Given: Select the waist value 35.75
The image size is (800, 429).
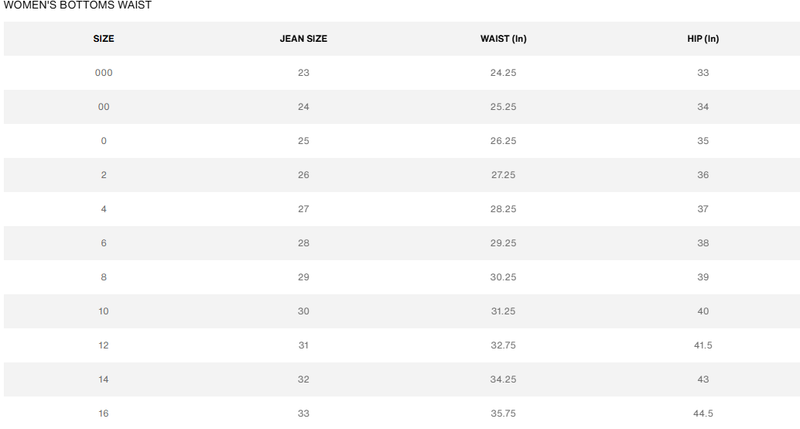Looking at the screenshot, I should [503, 413].
